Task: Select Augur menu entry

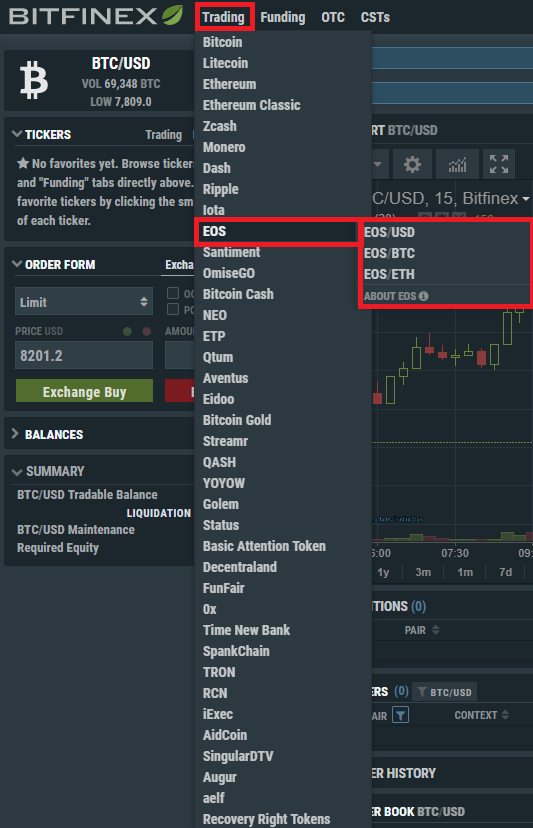Action: click(220, 777)
